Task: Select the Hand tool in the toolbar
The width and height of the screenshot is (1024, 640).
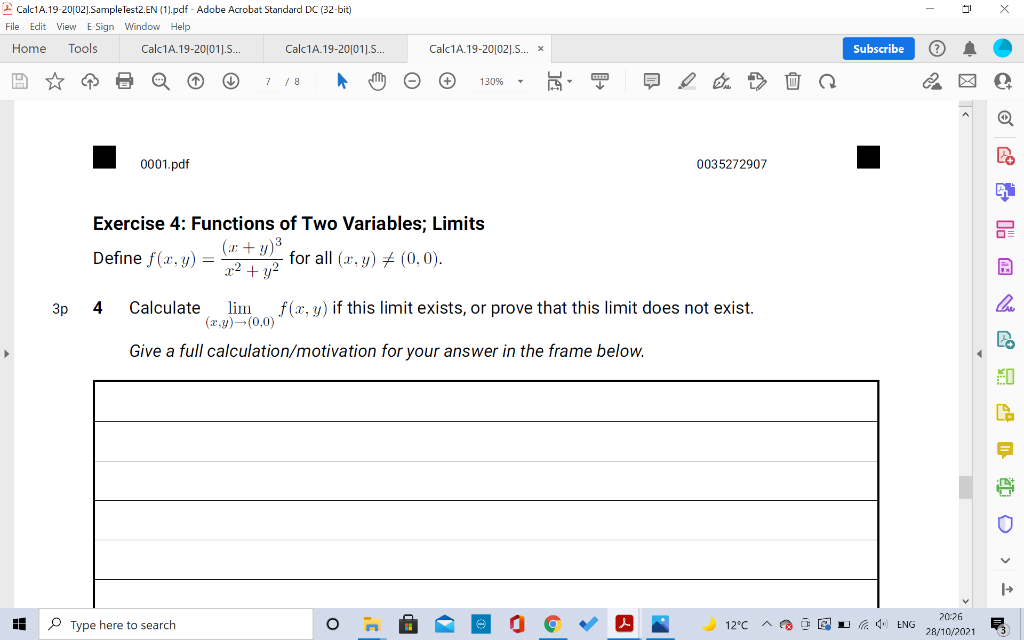Action: [377, 81]
